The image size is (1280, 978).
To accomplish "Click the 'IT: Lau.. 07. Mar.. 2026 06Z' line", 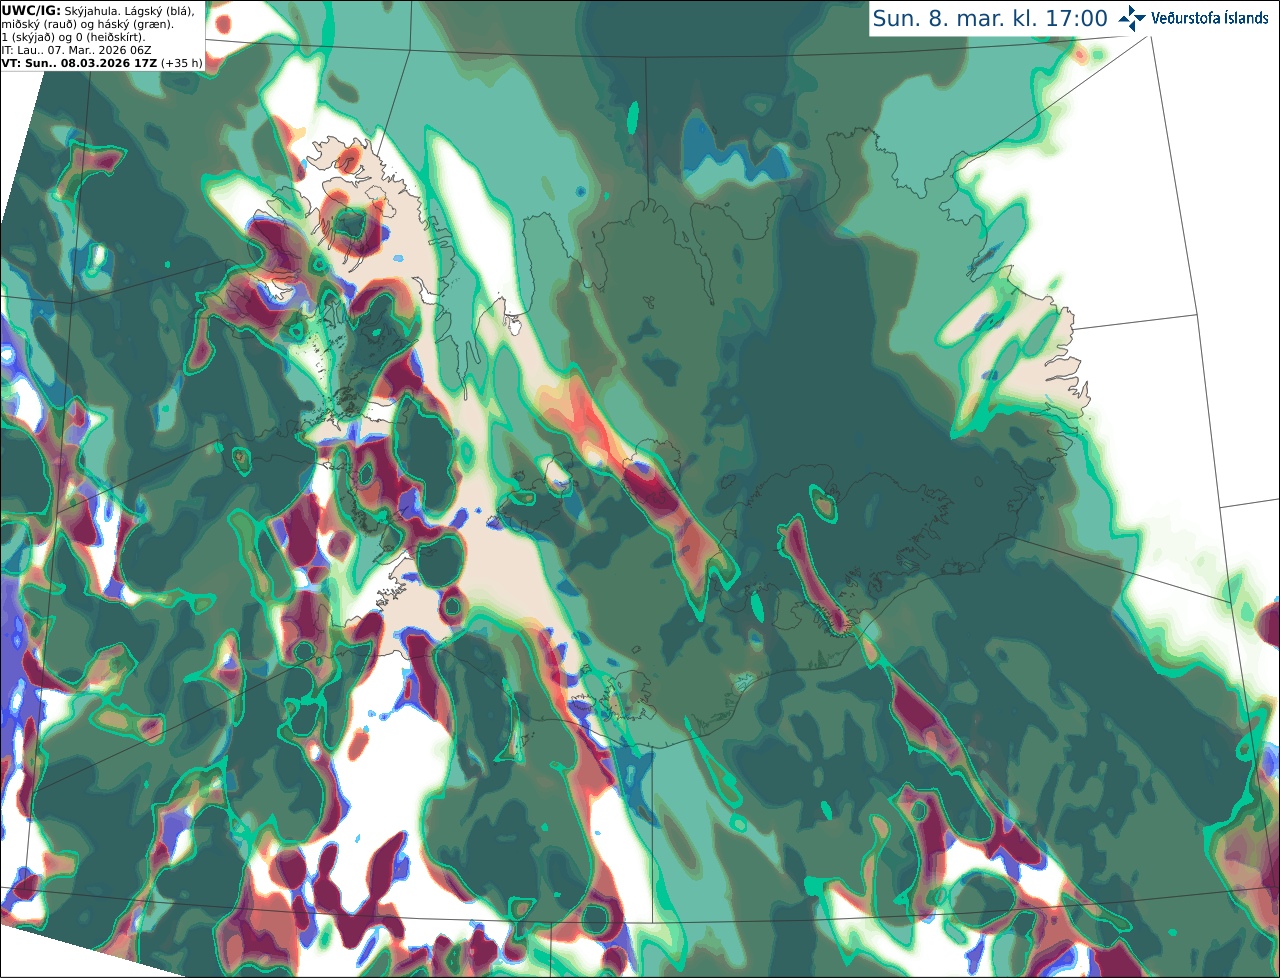I will point(74,50).
